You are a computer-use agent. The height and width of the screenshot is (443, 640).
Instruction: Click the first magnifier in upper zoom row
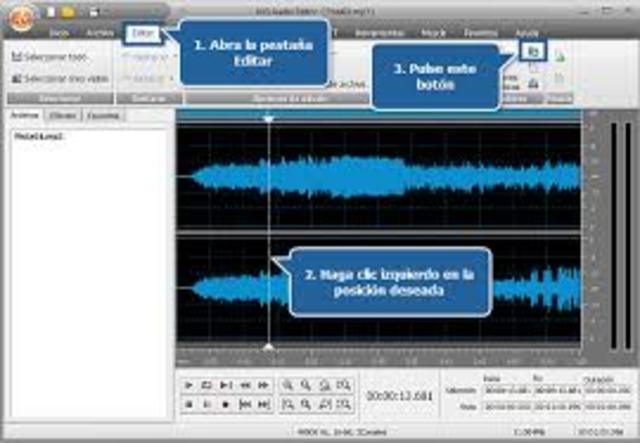[288, 385]
